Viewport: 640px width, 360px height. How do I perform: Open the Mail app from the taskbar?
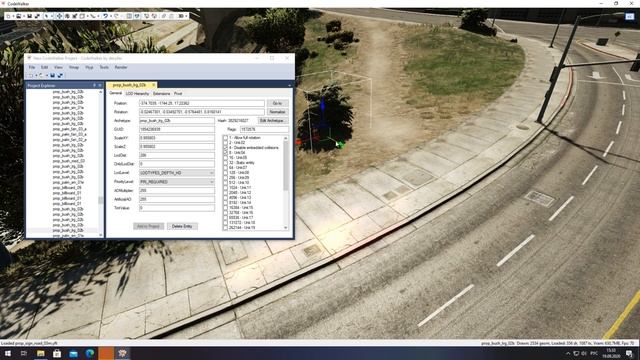point(73,353)
